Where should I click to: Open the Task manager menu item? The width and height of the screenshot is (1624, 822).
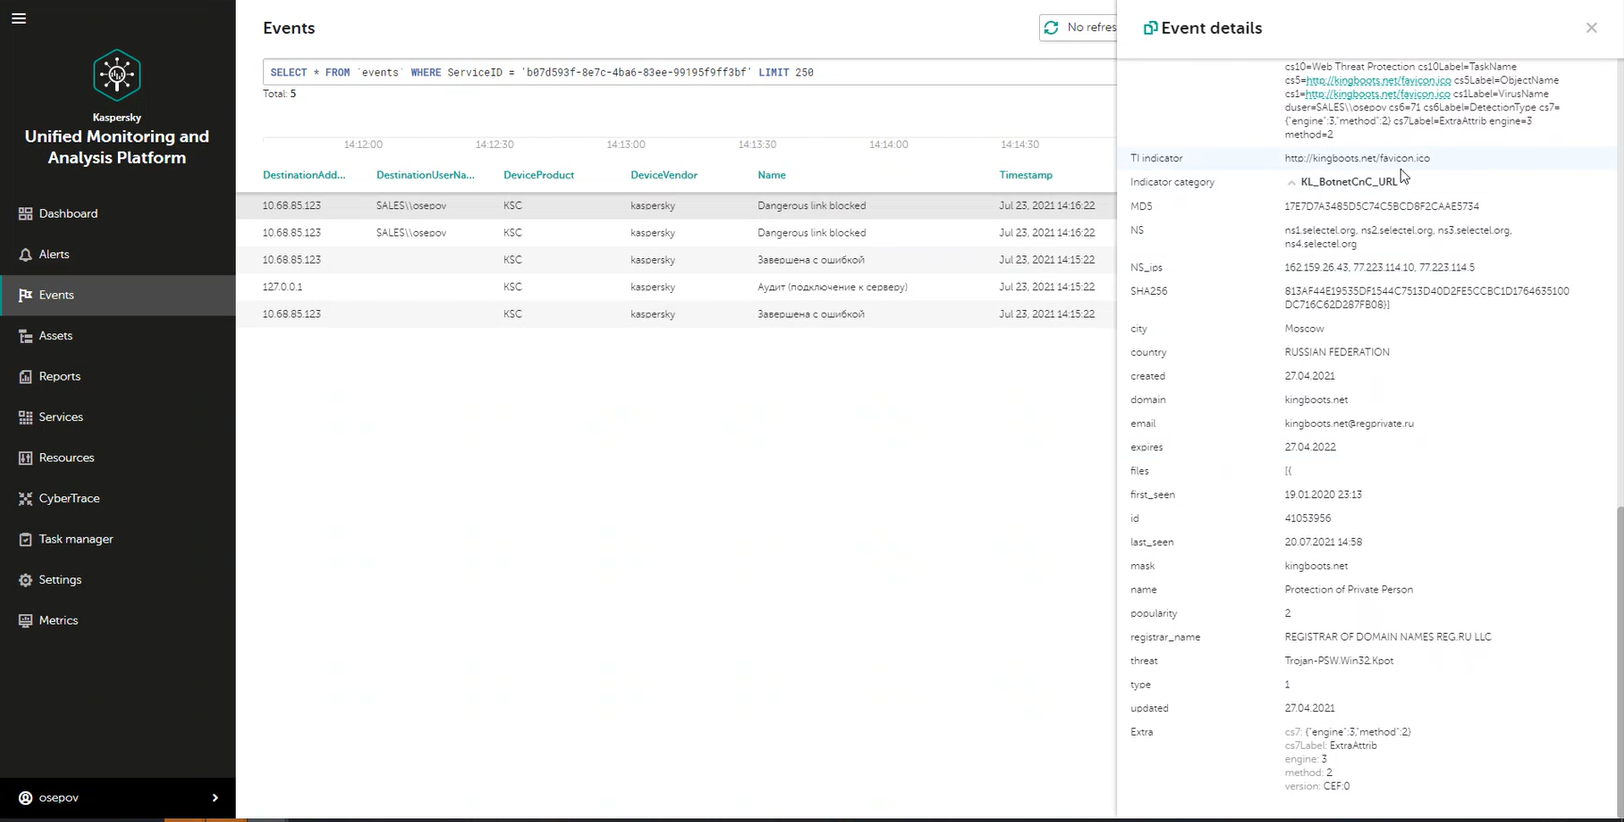[x=75, y=539]
